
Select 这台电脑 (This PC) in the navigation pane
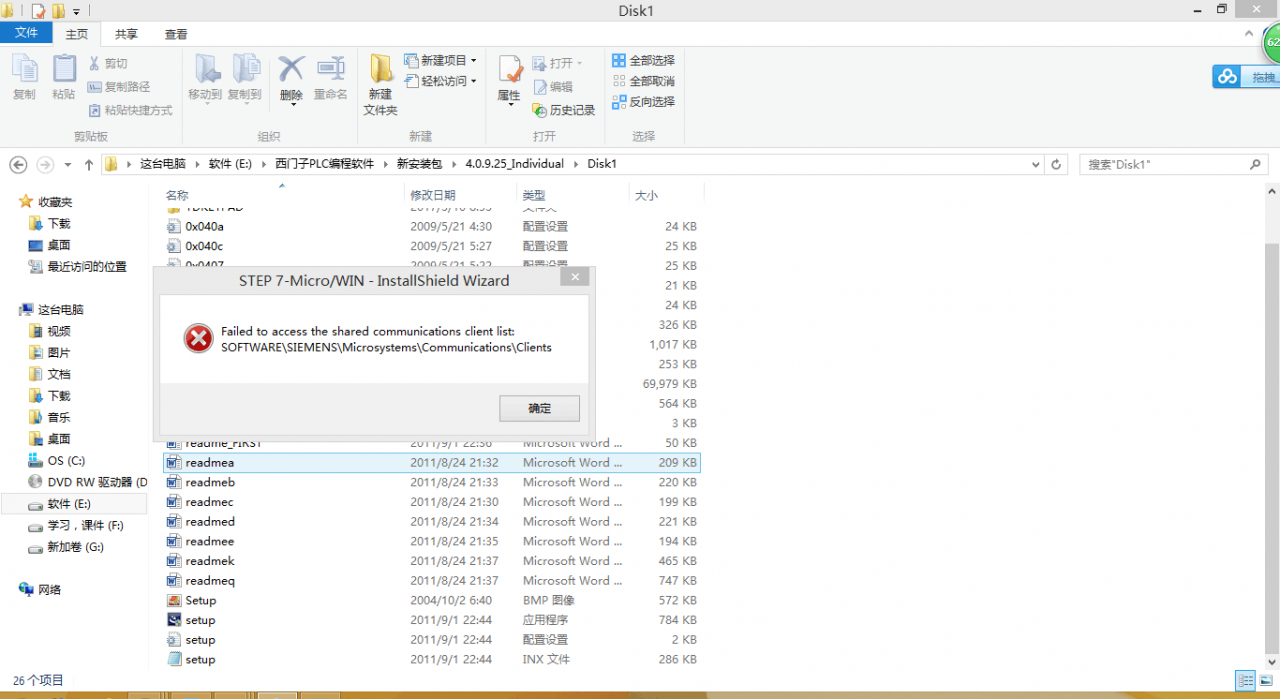[61, 310]
